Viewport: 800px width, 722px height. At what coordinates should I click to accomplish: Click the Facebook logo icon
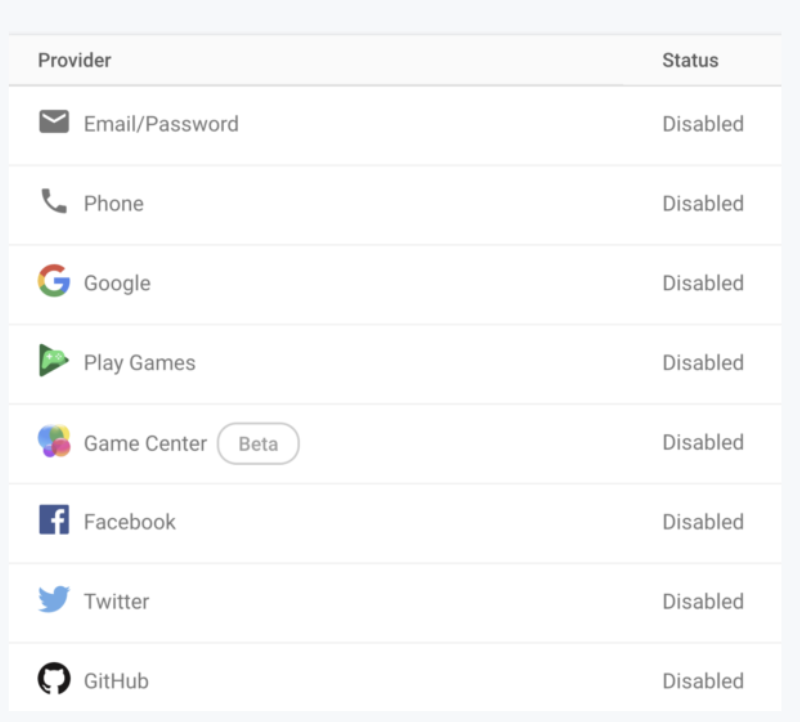(54, 520)
